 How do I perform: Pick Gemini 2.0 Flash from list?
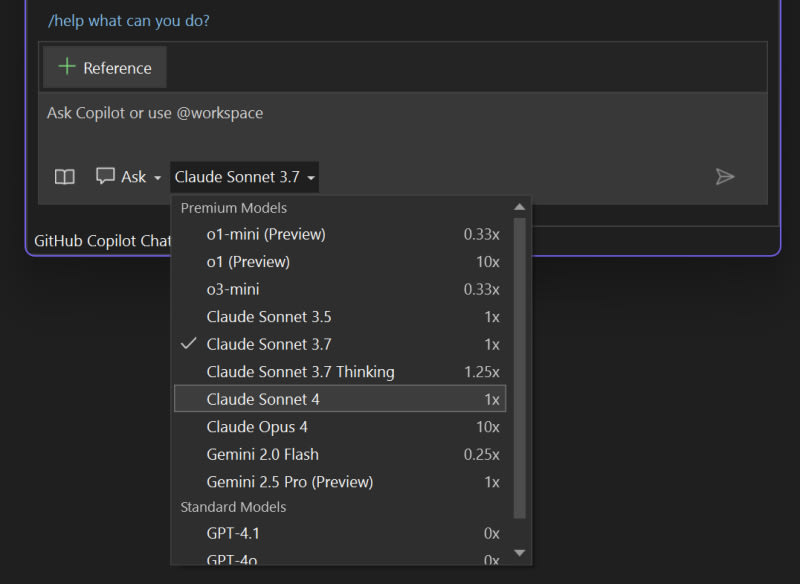pyautogui.click(x=340, y=454)
